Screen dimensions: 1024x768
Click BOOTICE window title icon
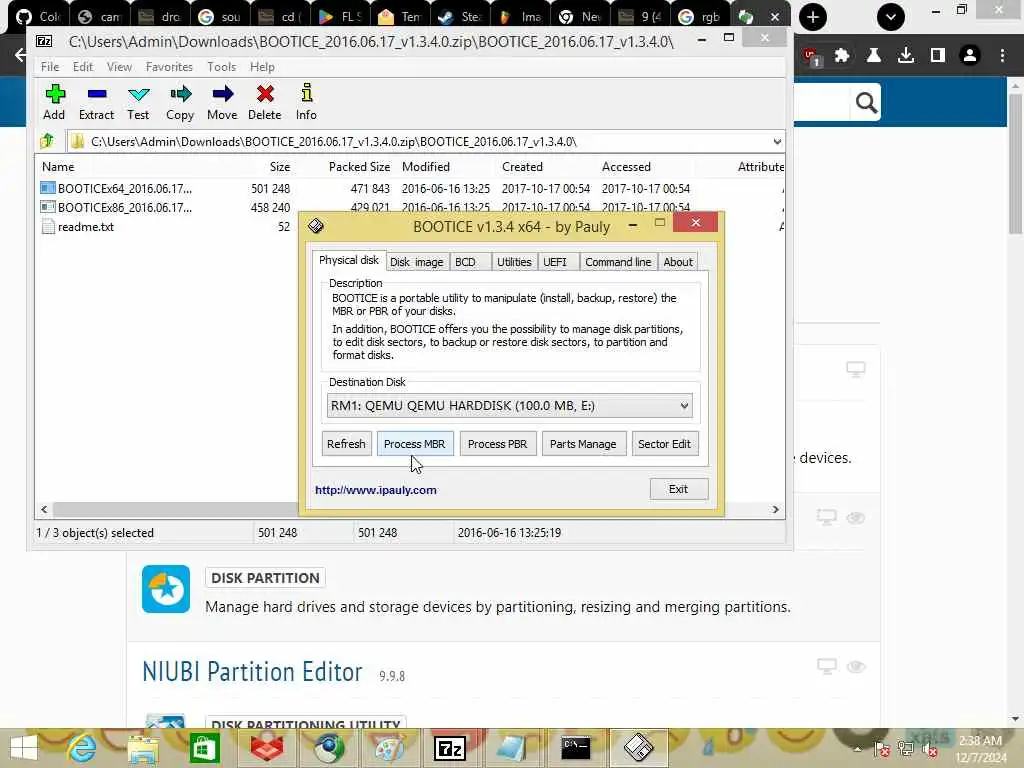(316, 226)
